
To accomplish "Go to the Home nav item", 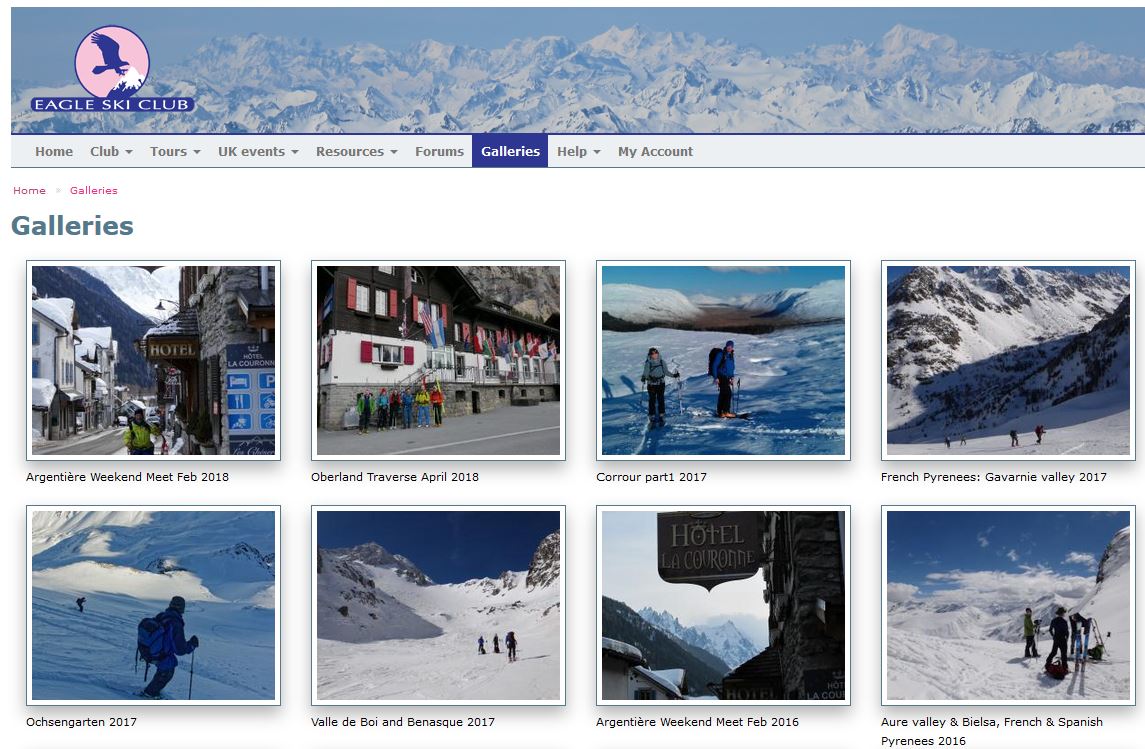I will pos(54,152).
